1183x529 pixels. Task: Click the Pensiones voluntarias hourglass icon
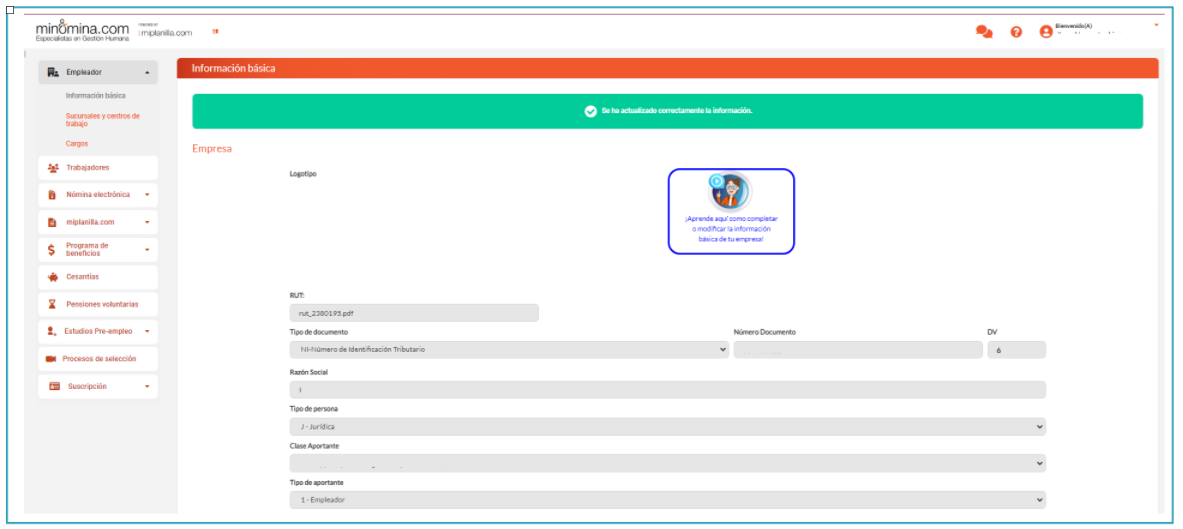click(52, 304)
